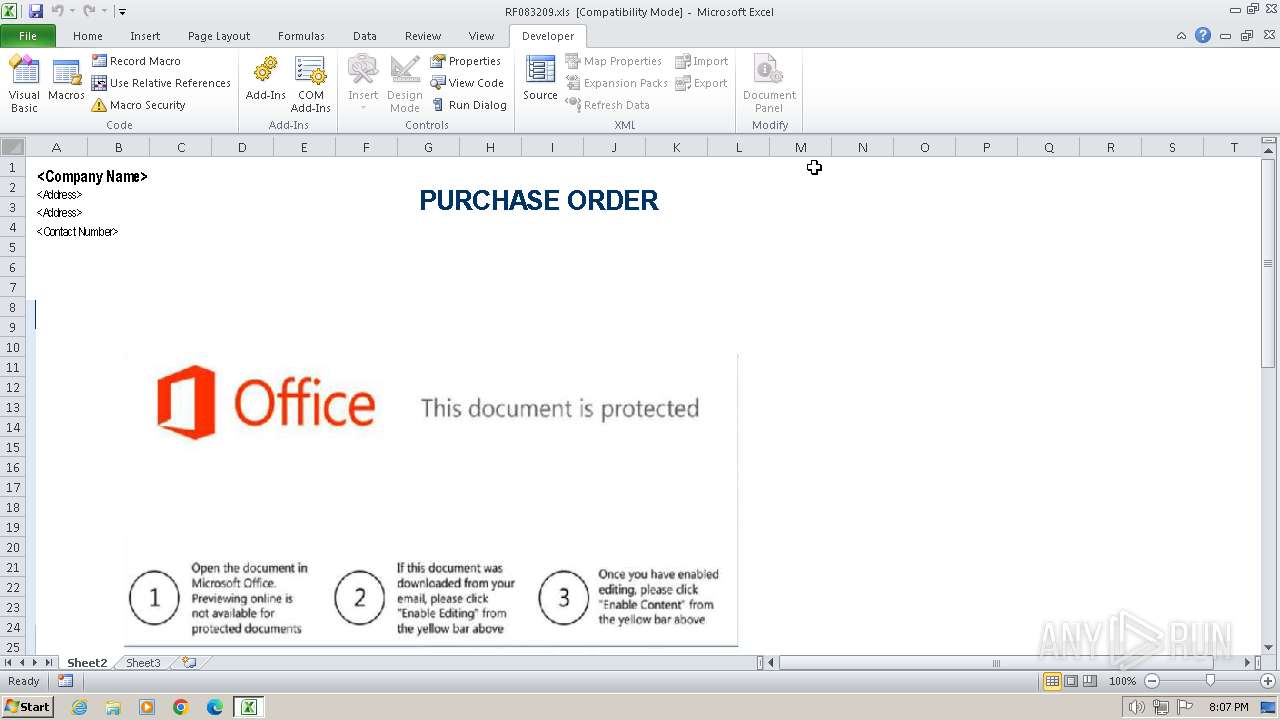The width and height of the screenshot is (1280, 720).
Task: Click the Macro Security warning icon
Action: pyautogui.click(x=99, y=105)
